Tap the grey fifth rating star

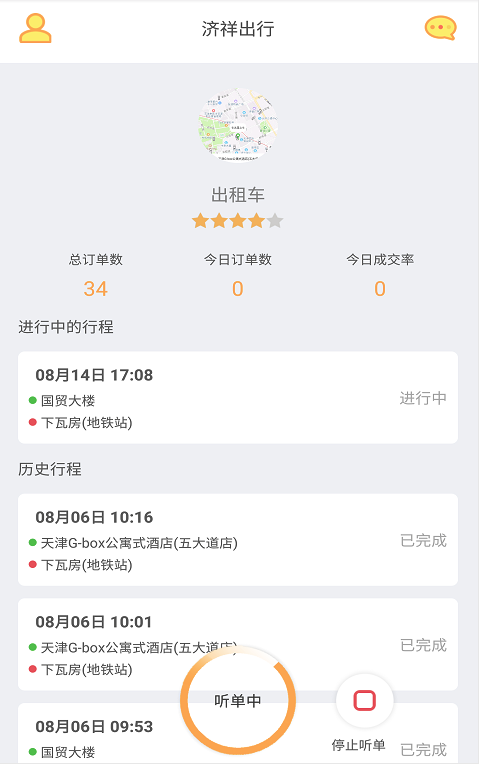[x=275, y=221]
